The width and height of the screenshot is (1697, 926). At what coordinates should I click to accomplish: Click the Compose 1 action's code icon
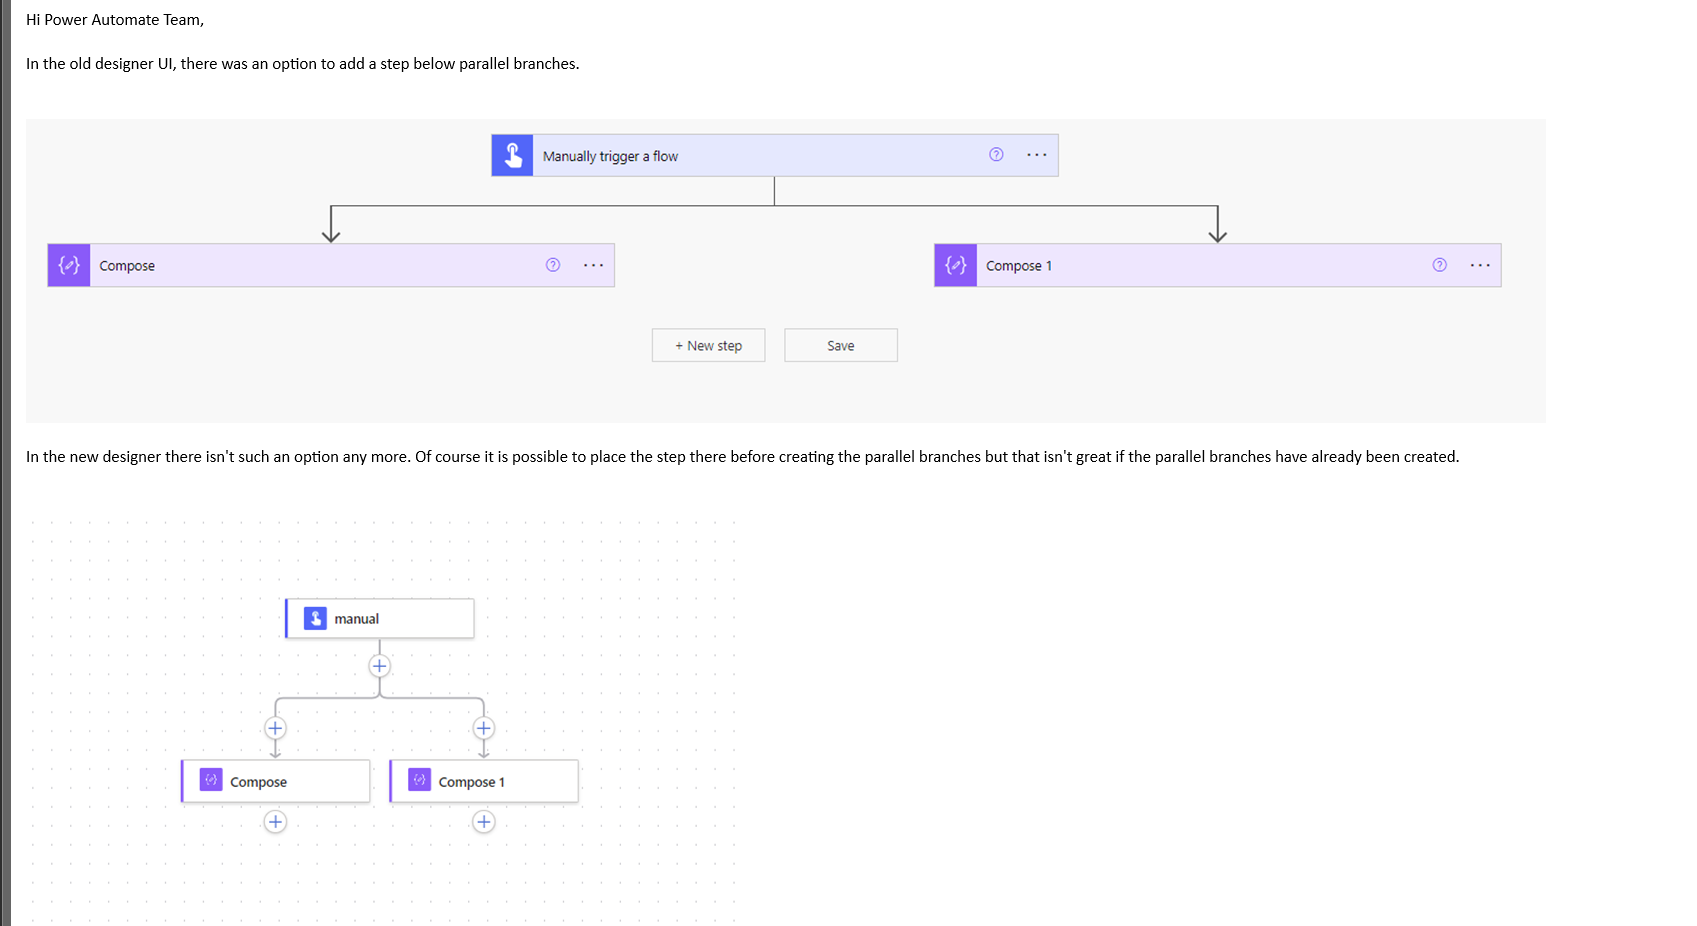point(955,264)
